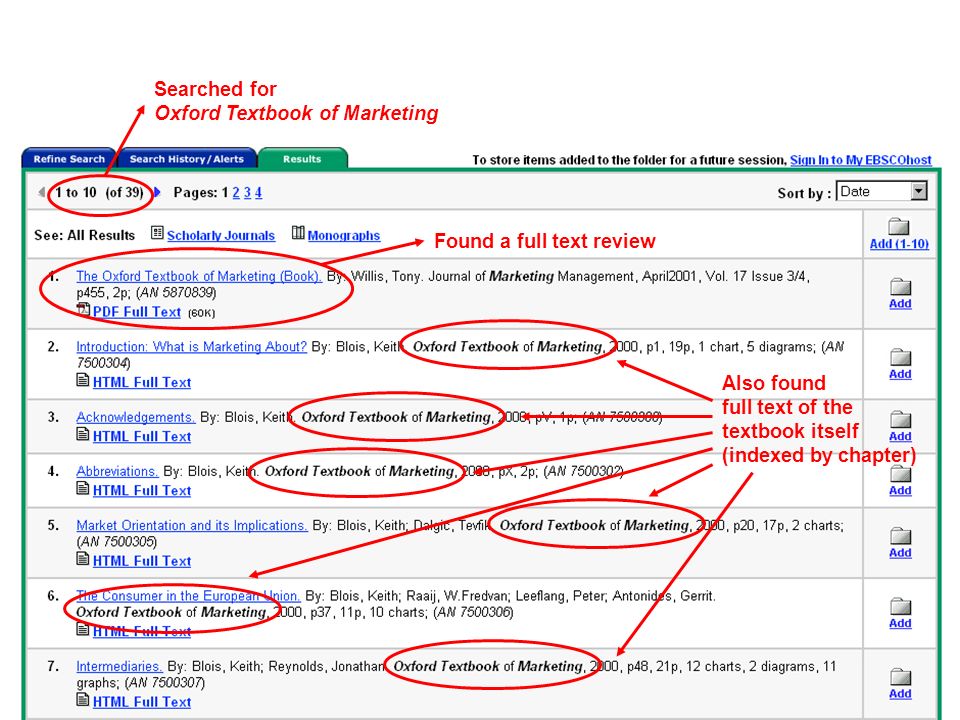This screenshot has width=960, height=720.
Task: Open HTML Full Text for Introduction result
Action: pos(142,383)
